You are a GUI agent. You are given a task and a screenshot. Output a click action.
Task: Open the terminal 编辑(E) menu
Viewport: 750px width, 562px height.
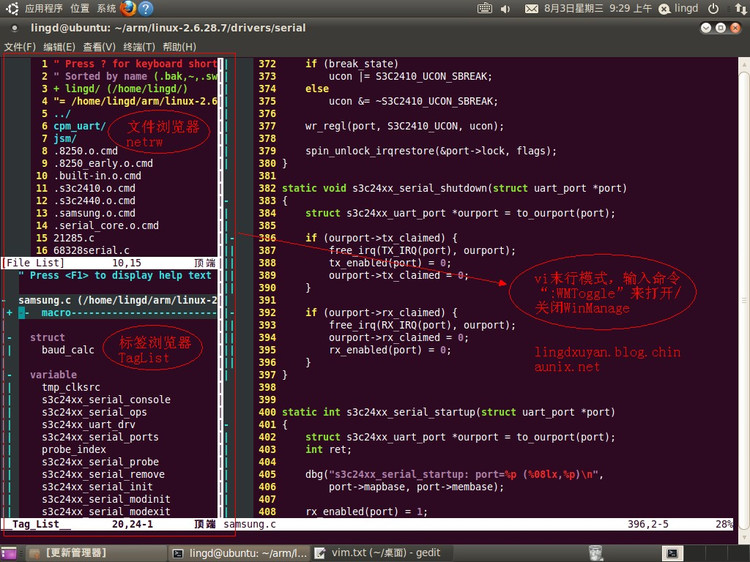(59, 47)
